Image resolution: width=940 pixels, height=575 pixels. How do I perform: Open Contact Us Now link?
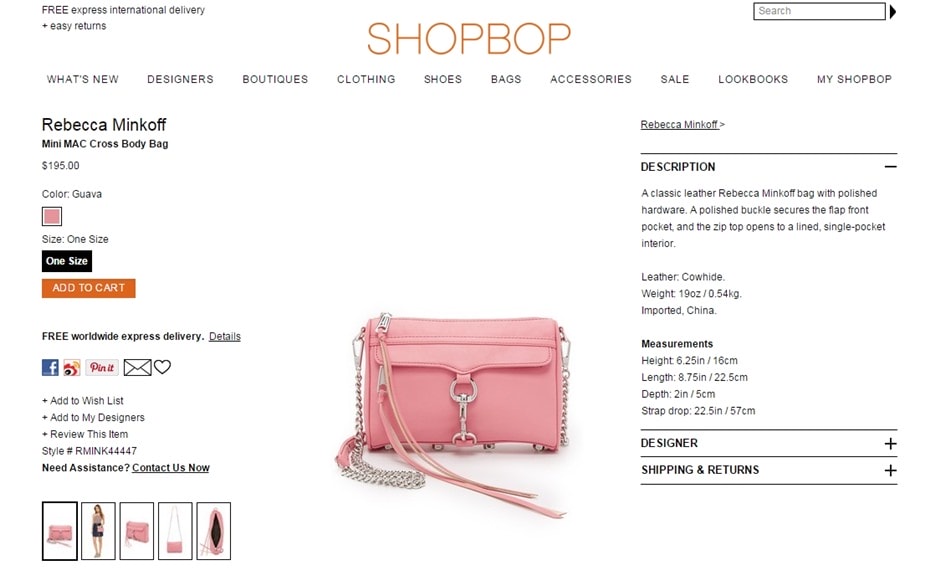171,468
